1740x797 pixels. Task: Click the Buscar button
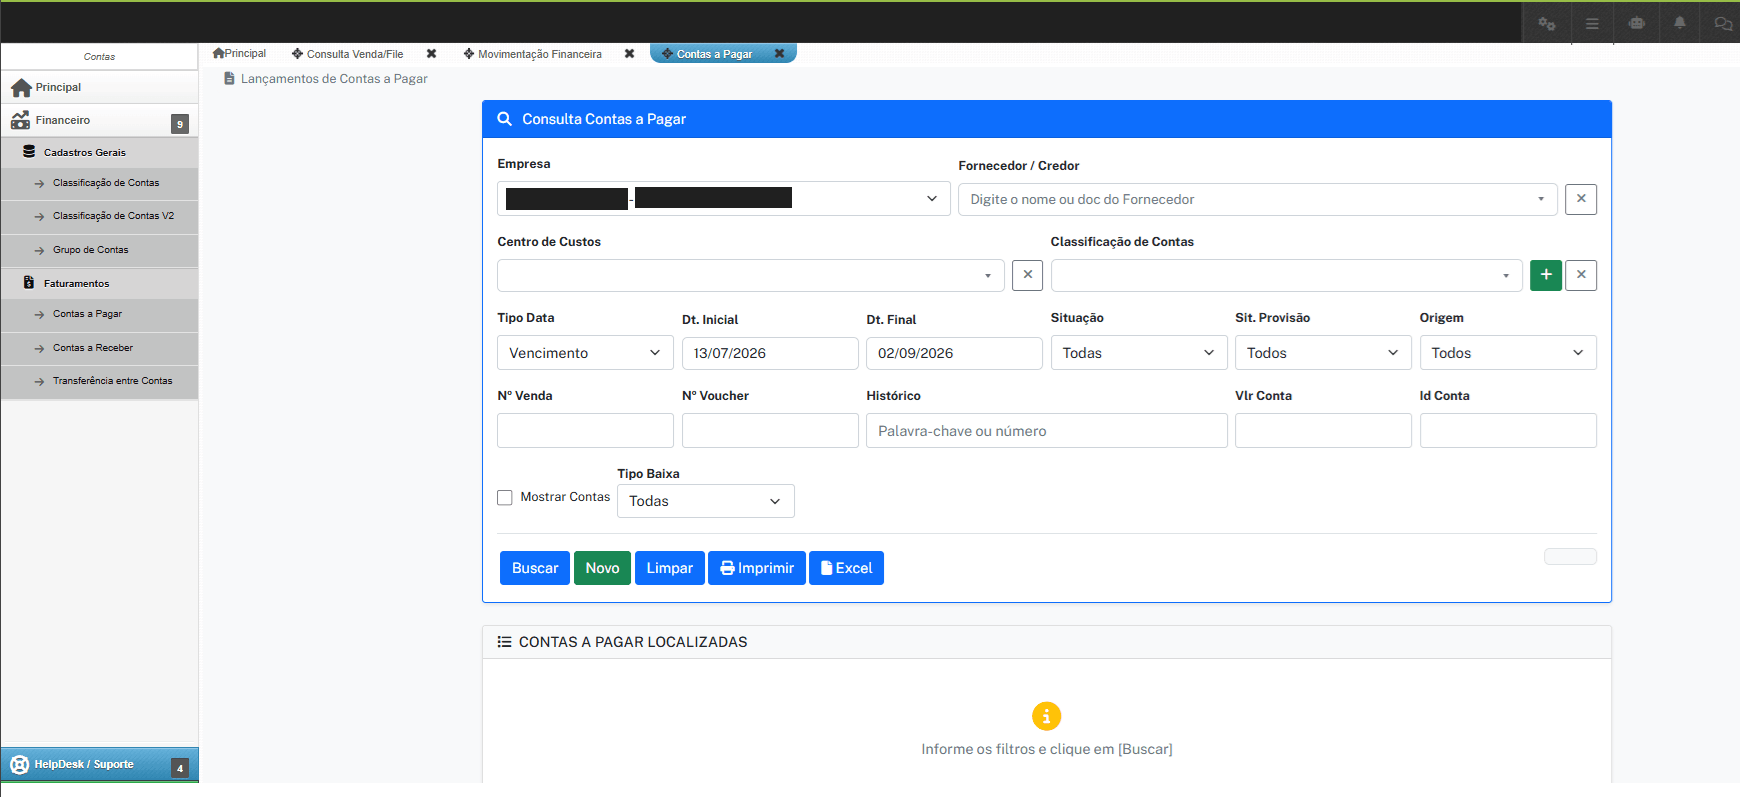(535, 568)
